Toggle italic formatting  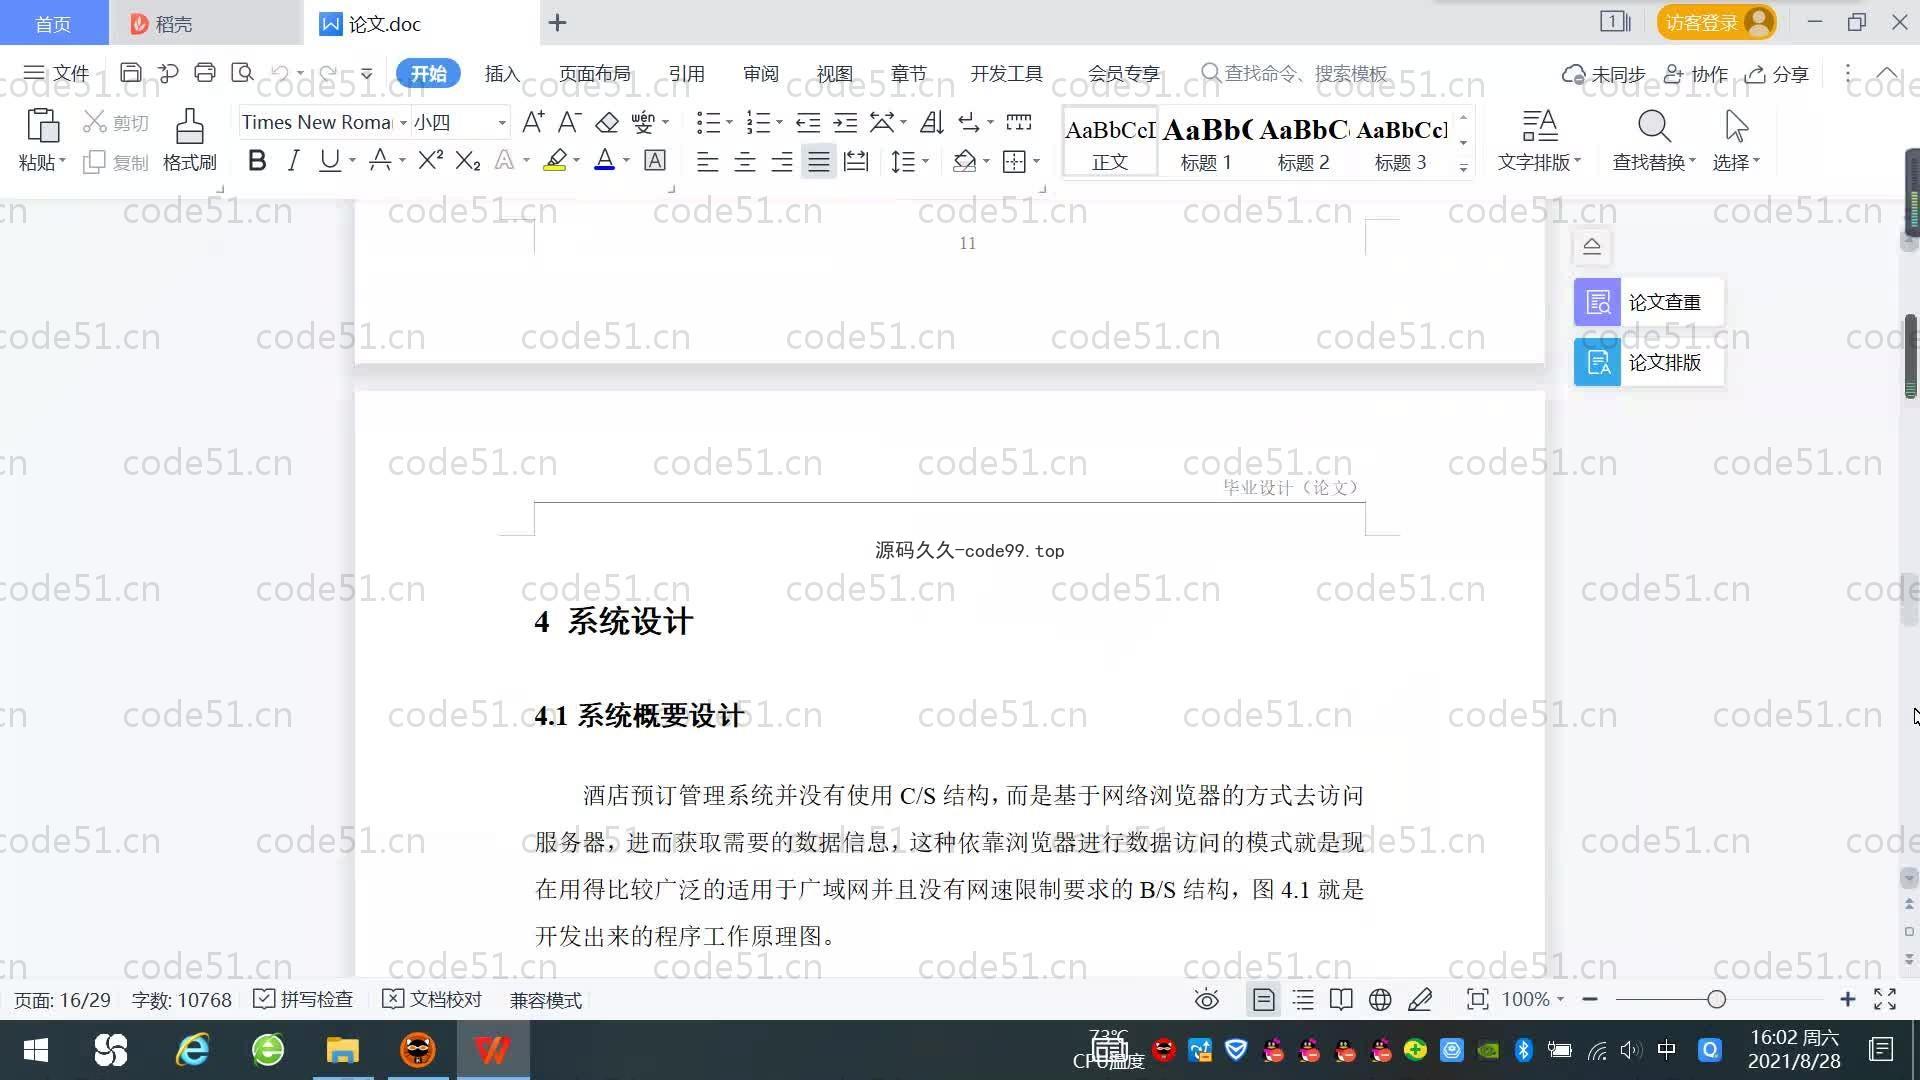point(293,160)
